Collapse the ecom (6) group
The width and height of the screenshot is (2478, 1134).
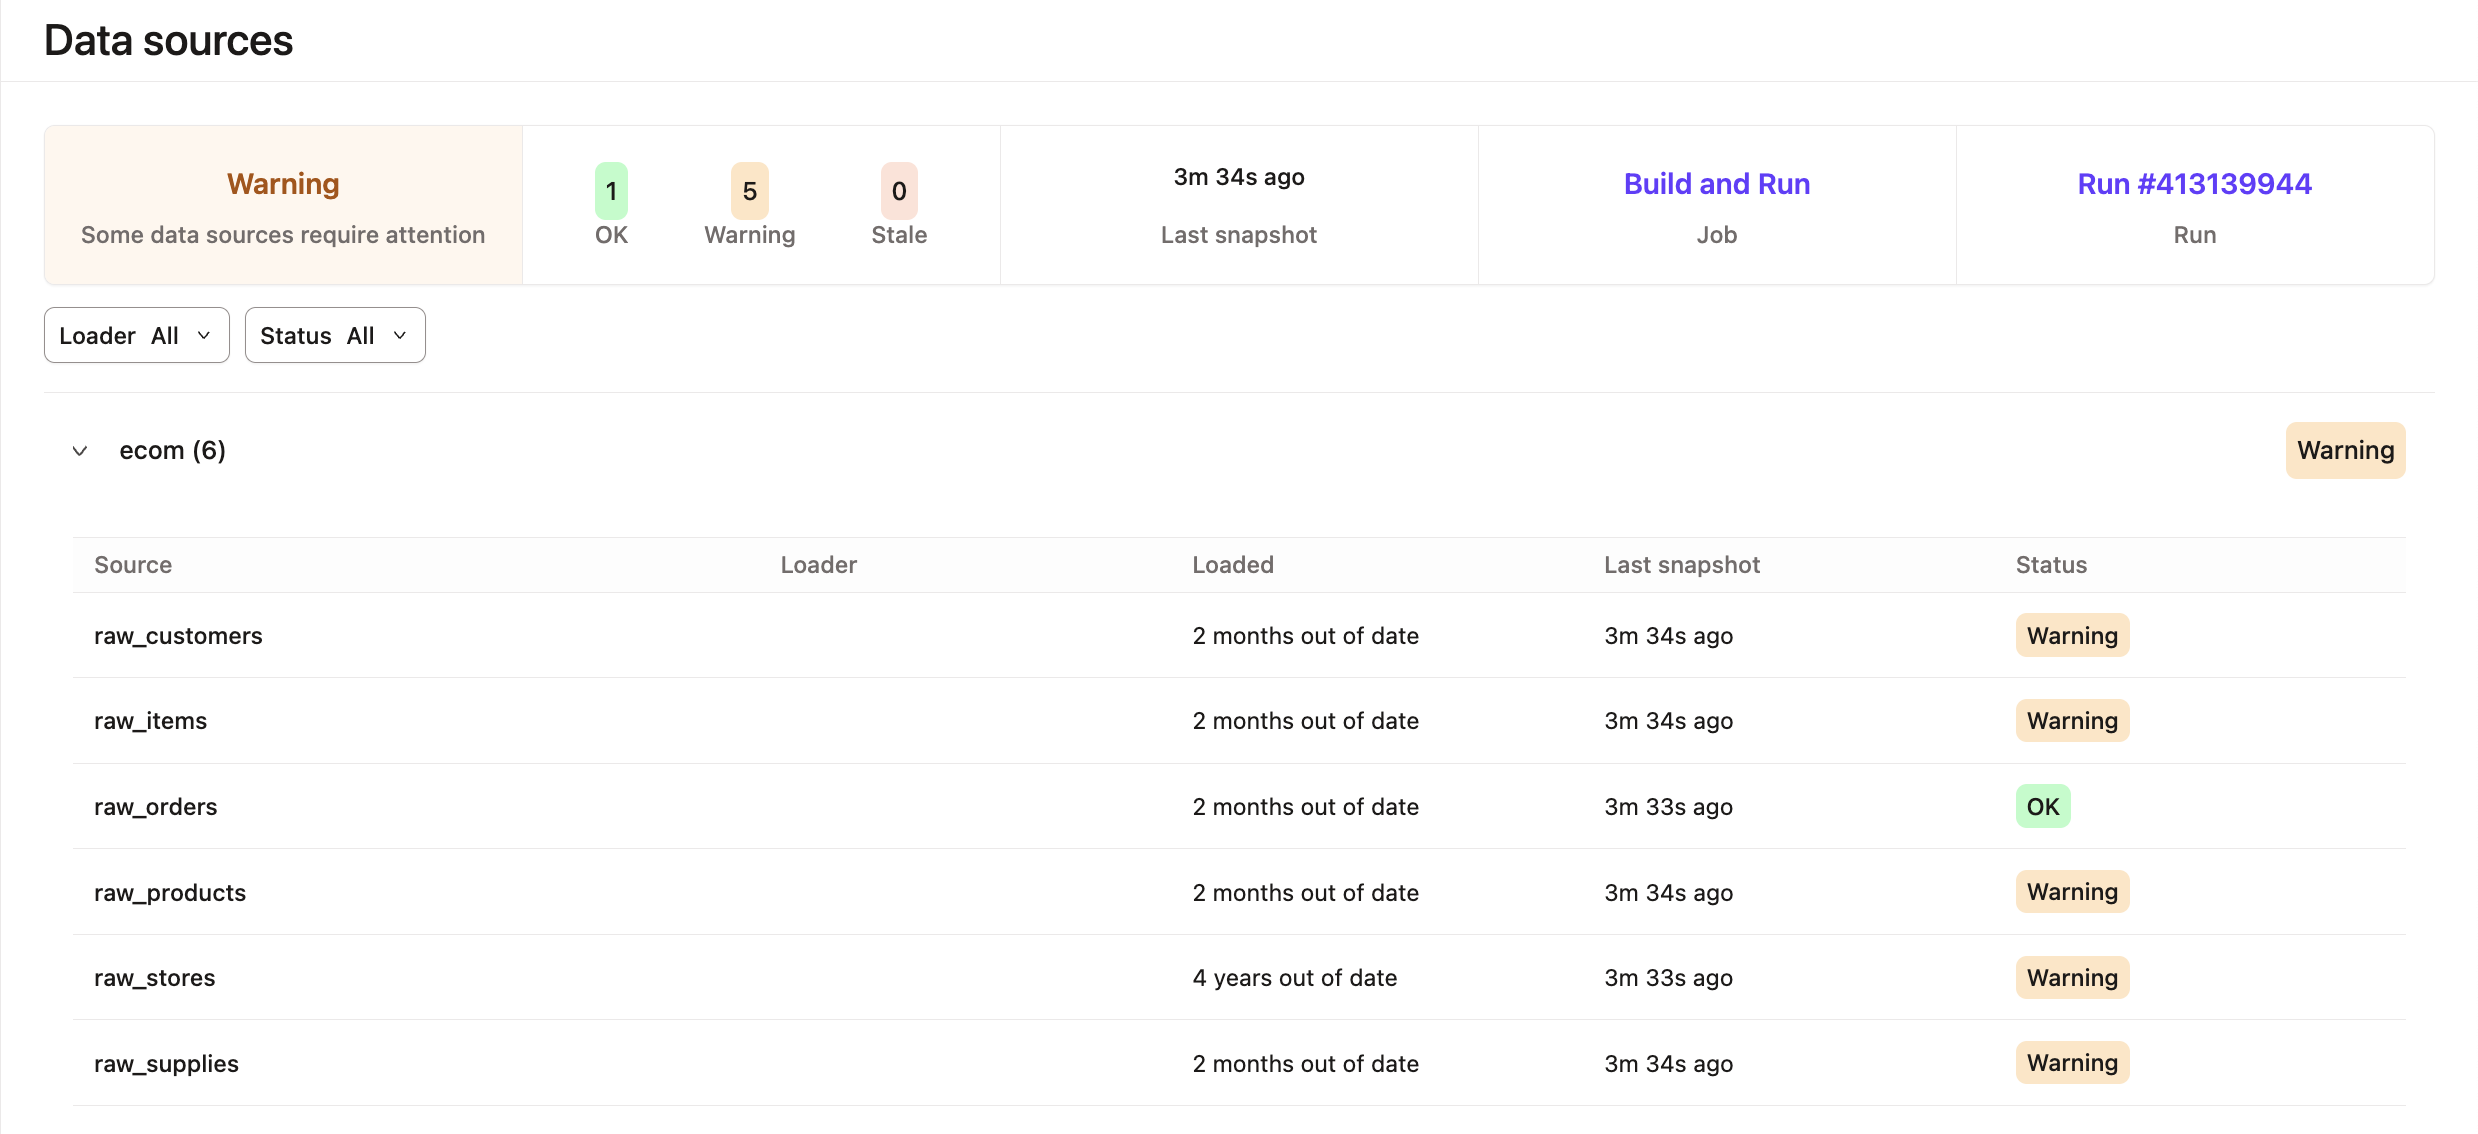[x=80, y=451]
